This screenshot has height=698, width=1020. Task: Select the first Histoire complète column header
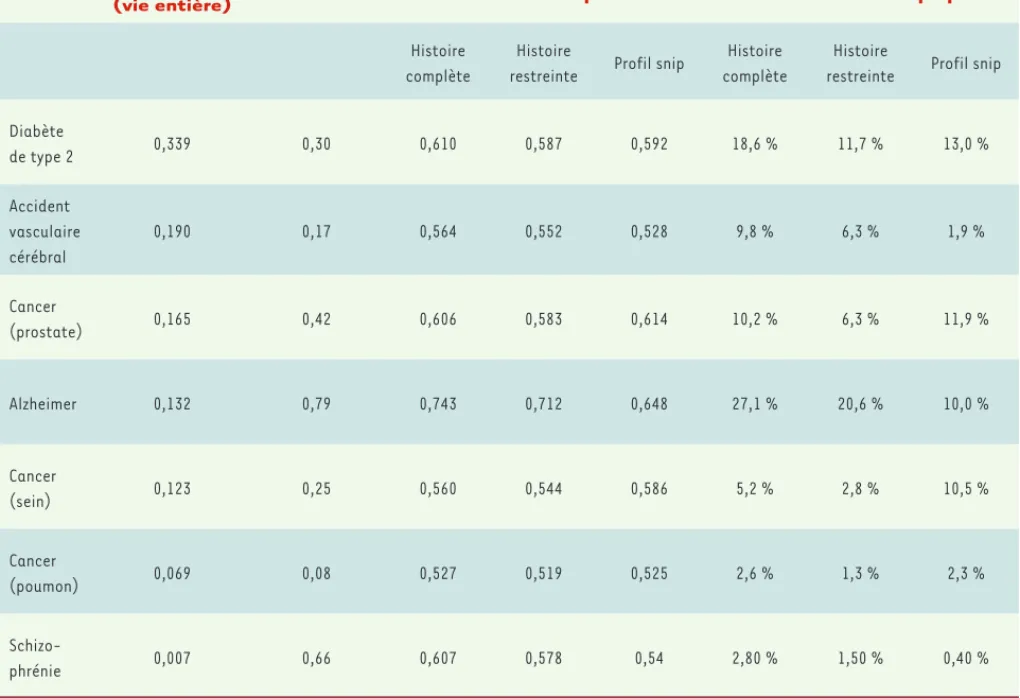coord(438,63)
